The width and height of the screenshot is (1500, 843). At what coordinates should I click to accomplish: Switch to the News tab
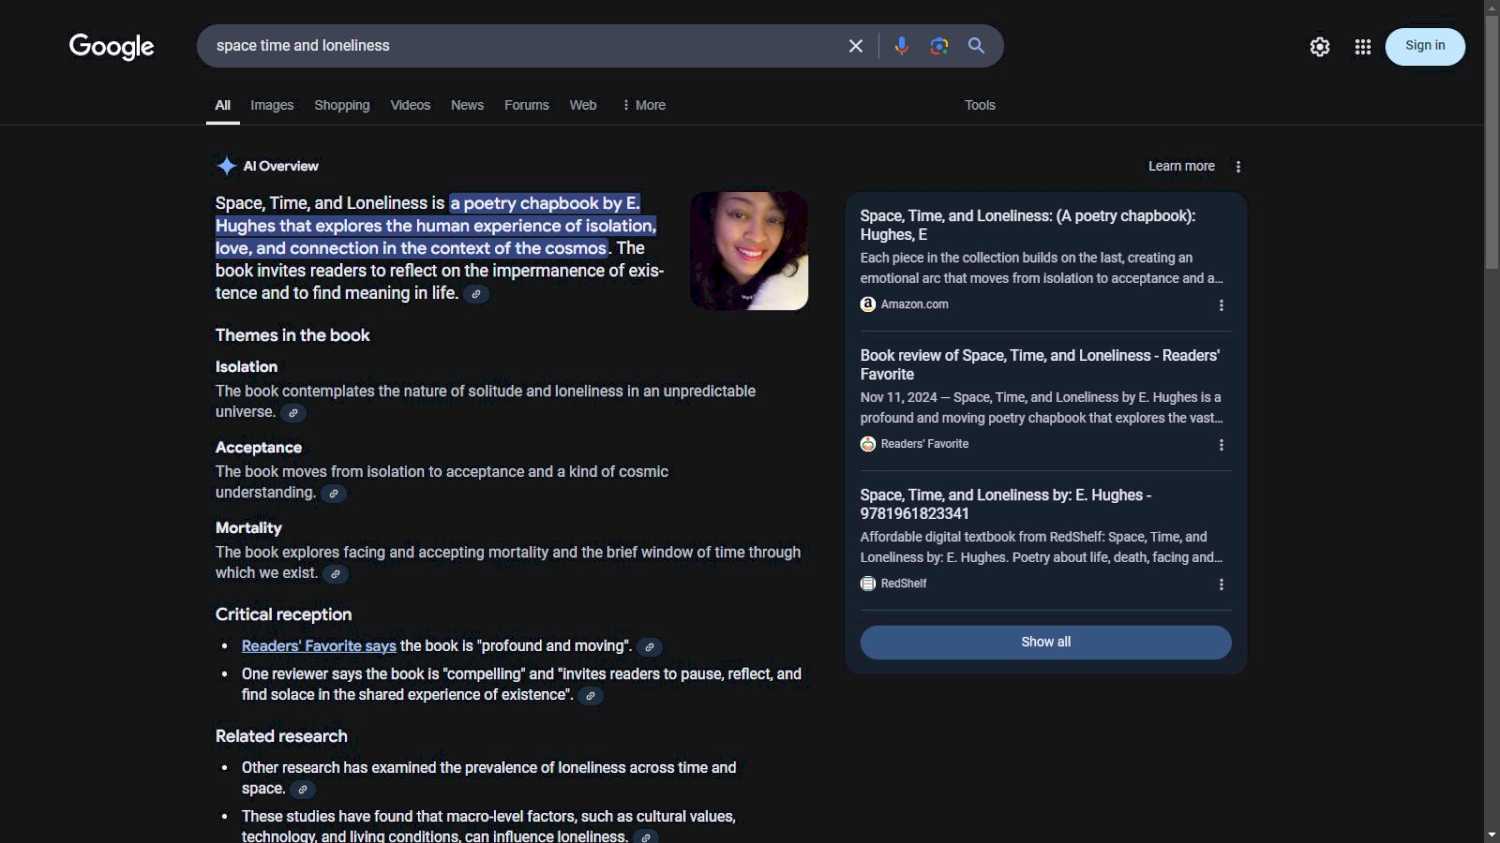467,105
